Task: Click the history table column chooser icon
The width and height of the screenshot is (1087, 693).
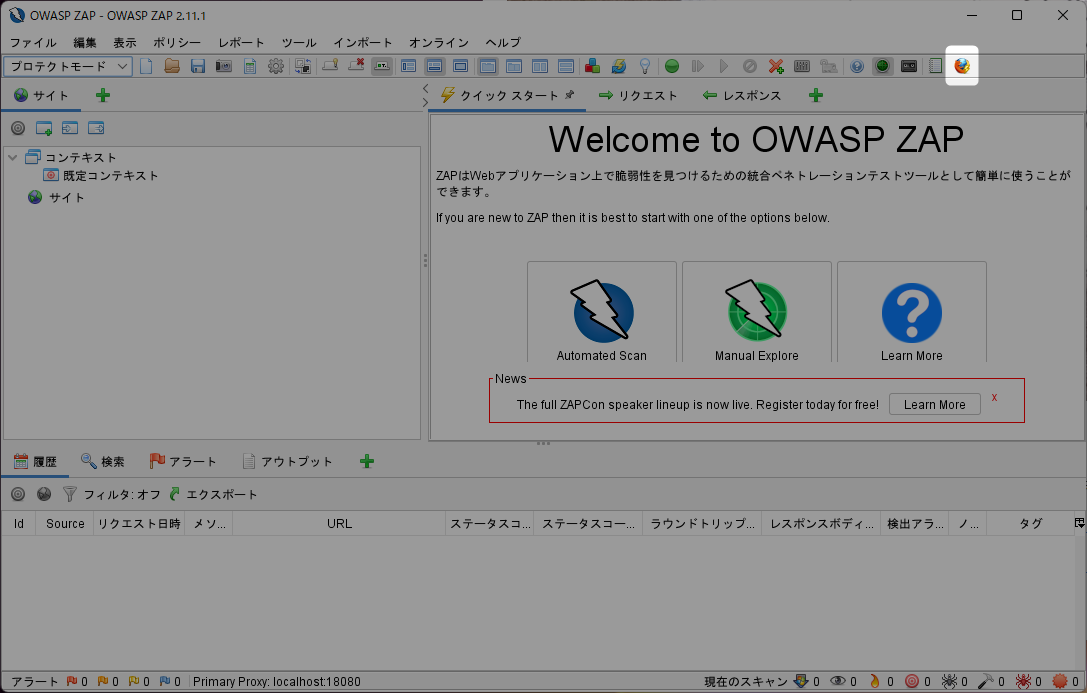Action: [x=1079, y=523]
